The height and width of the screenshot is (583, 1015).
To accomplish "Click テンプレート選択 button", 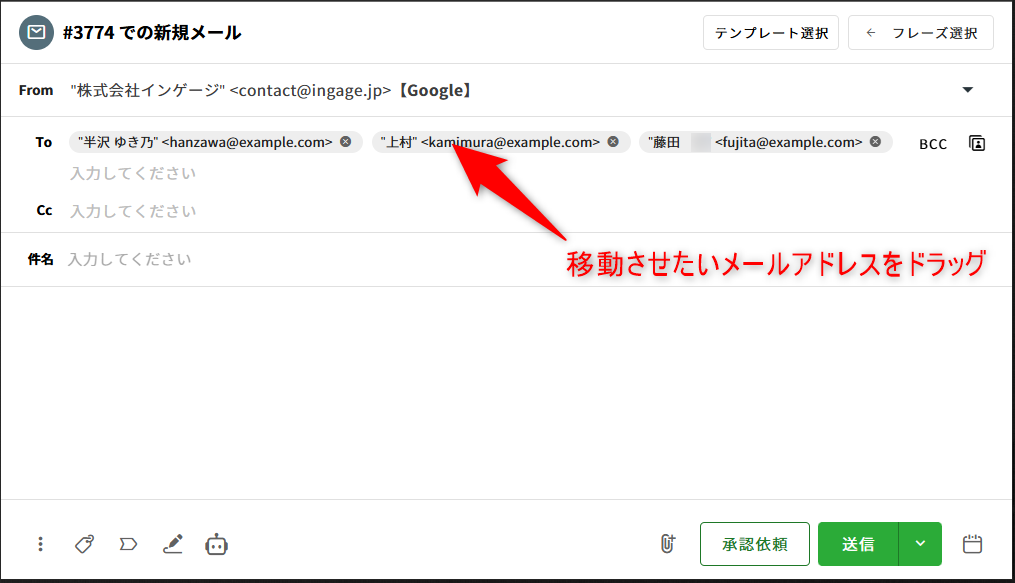I will click(x=770, y=33).
